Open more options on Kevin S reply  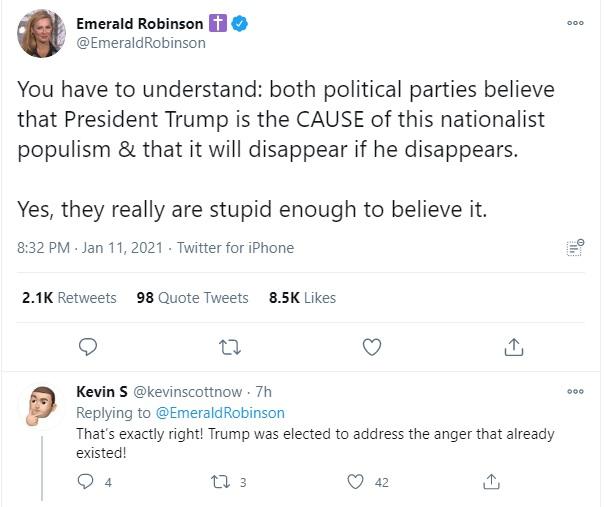(x=575, y=392)
